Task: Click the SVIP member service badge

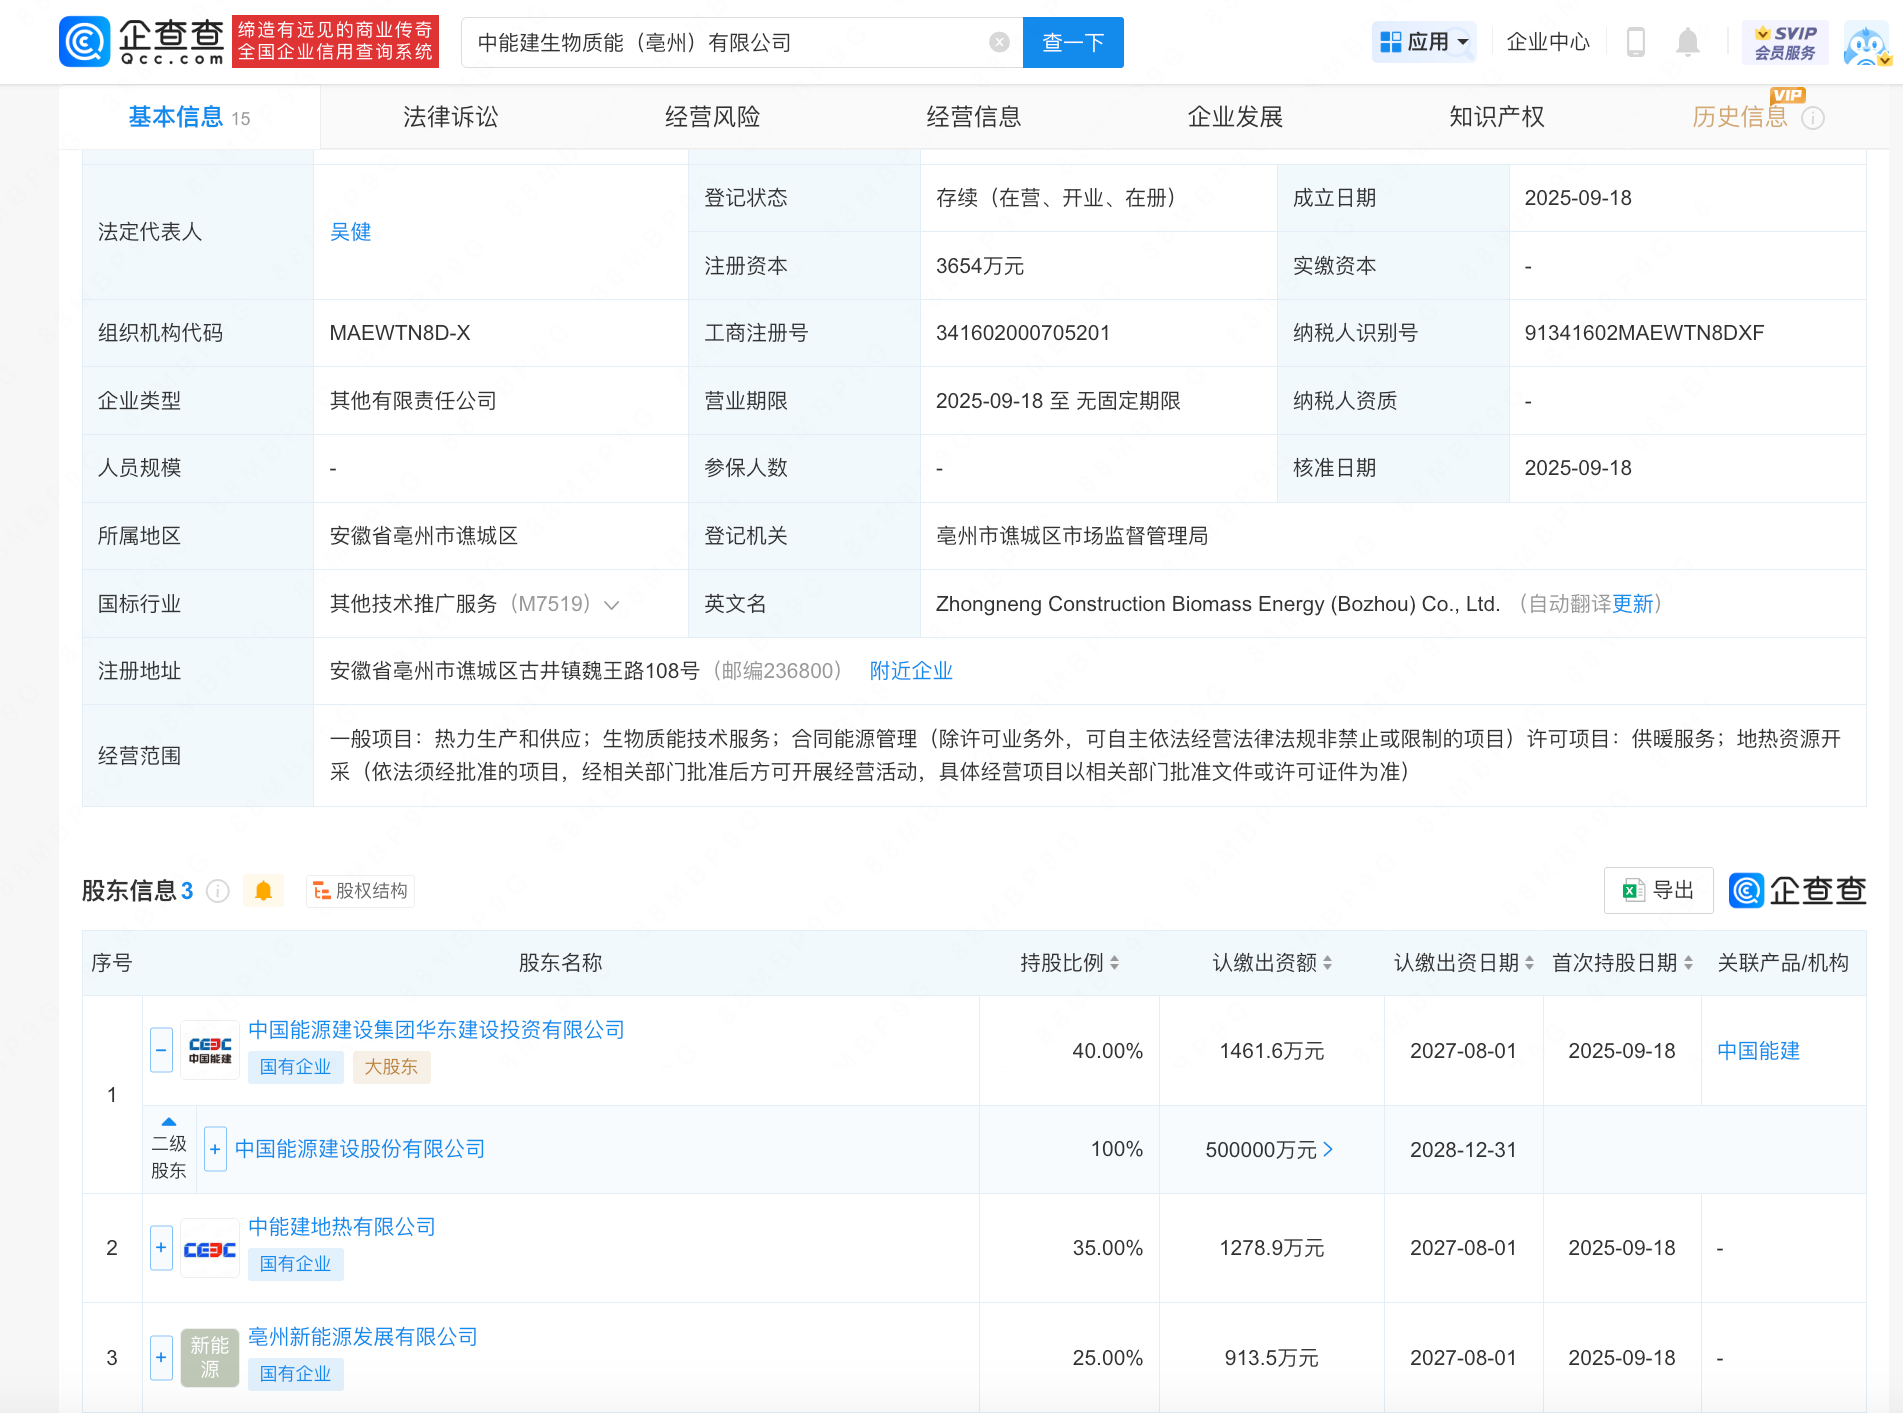Action: [x=1785, y=42]
